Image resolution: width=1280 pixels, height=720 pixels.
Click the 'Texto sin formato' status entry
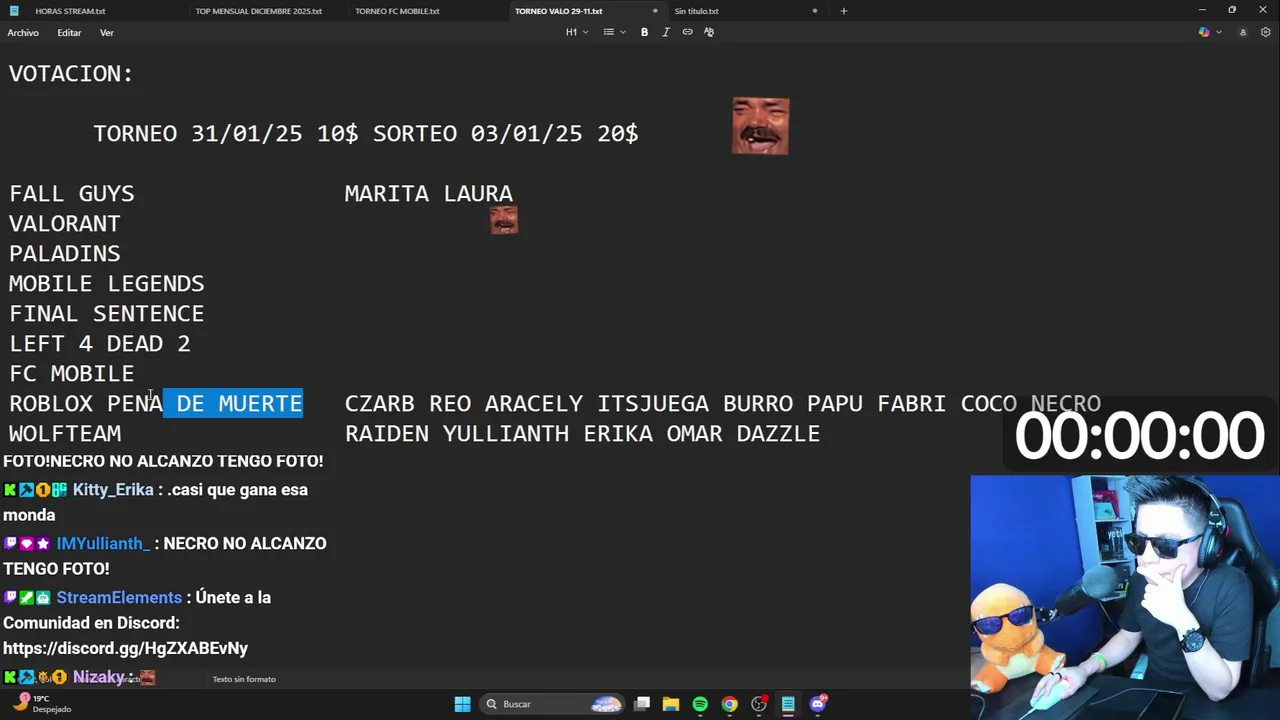point(244,679)
